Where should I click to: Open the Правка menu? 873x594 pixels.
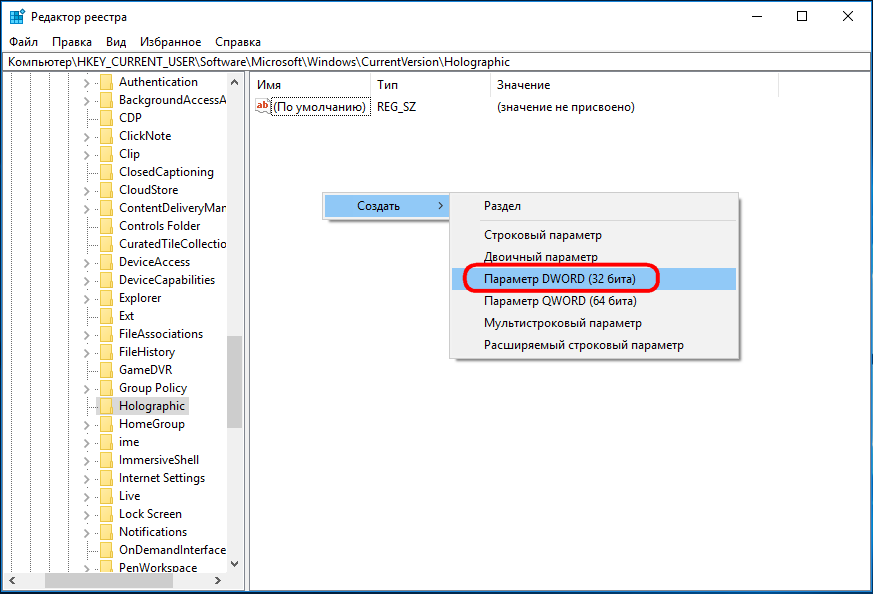point(72,42)
